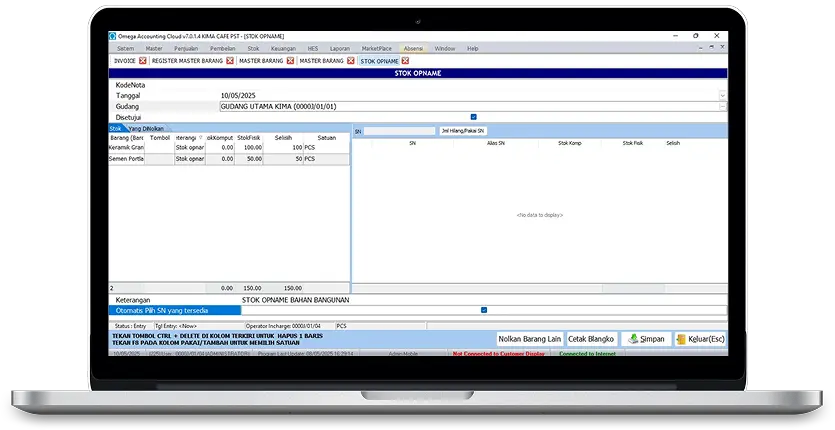Open the MarketPlace menu

(376, 48)
